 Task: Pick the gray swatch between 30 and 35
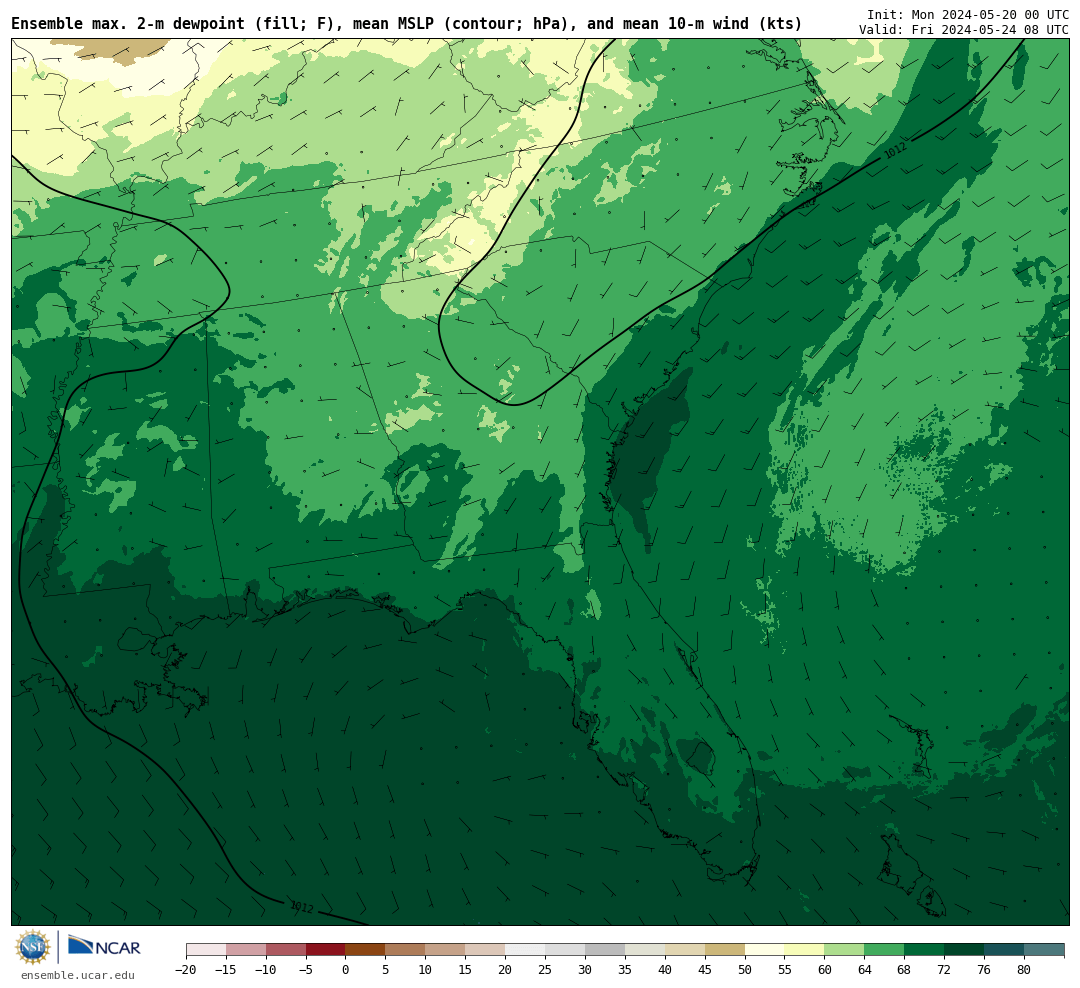605,950
